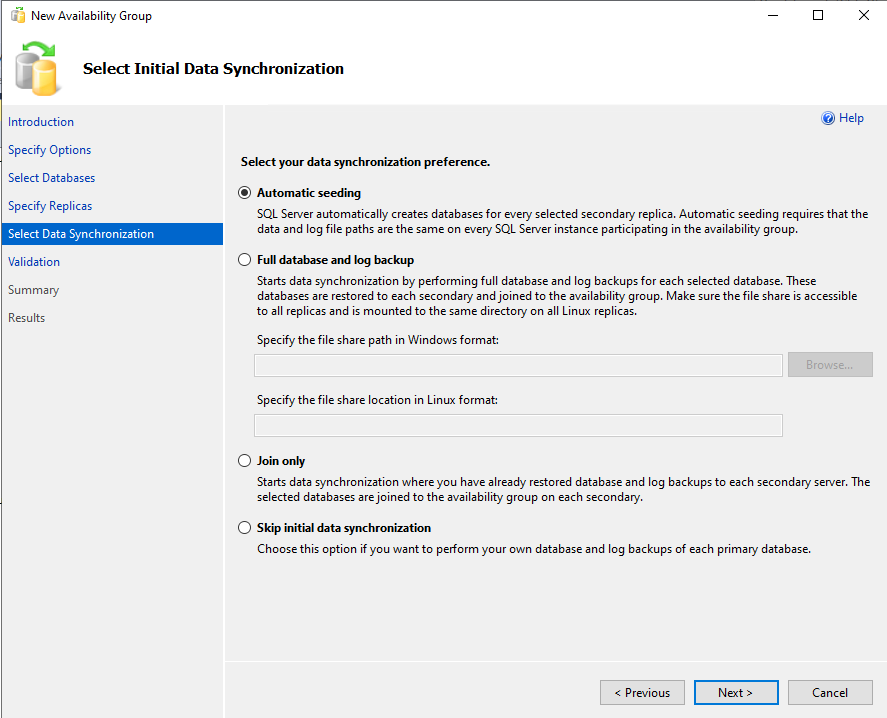Click the blue Help question mark icon
887x718 pixels.
[828, 118]
